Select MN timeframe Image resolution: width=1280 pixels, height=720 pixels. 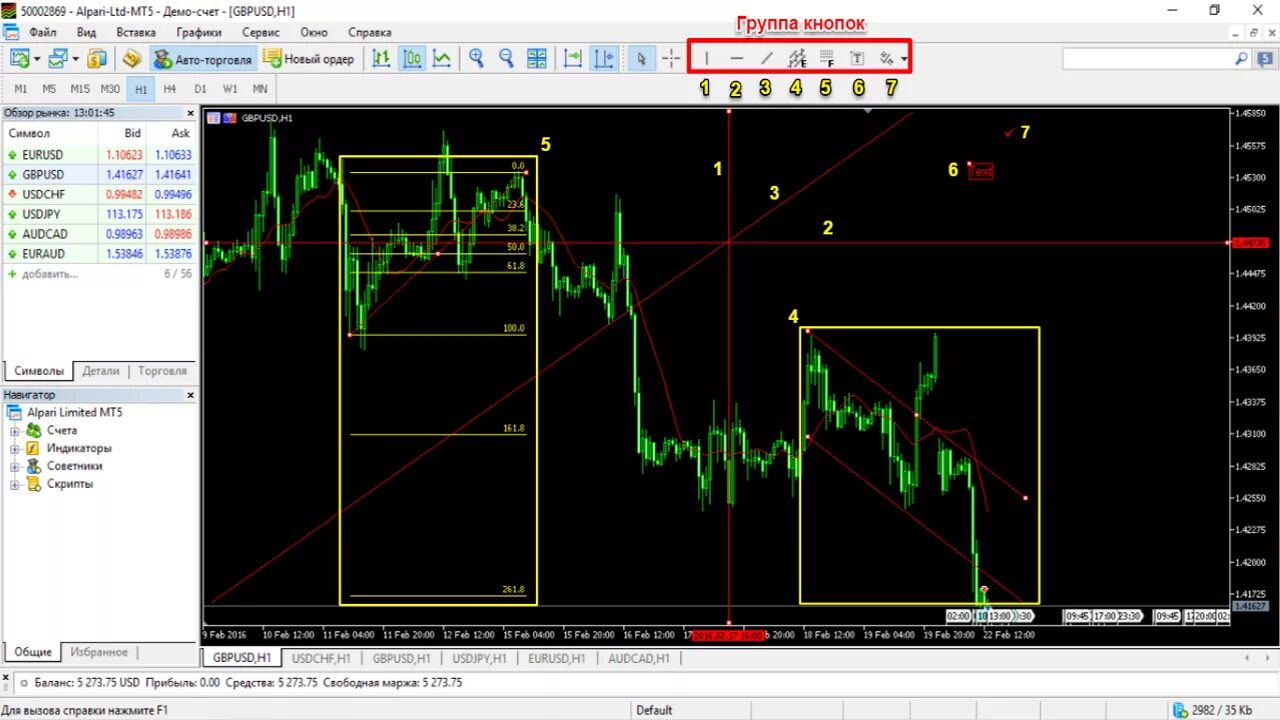click(x=260, y=89)
